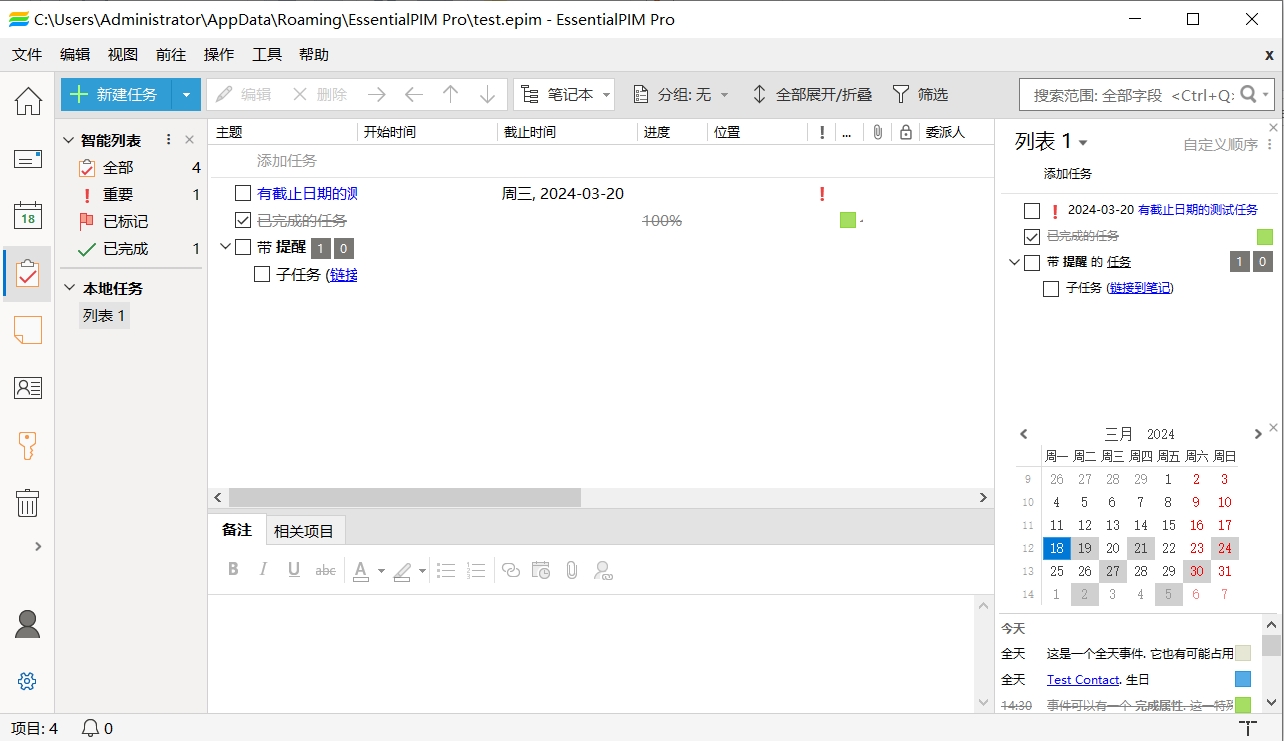
Task: Open settings gear in sidebar
Action: pyautogui.click(x=27, y=681)
